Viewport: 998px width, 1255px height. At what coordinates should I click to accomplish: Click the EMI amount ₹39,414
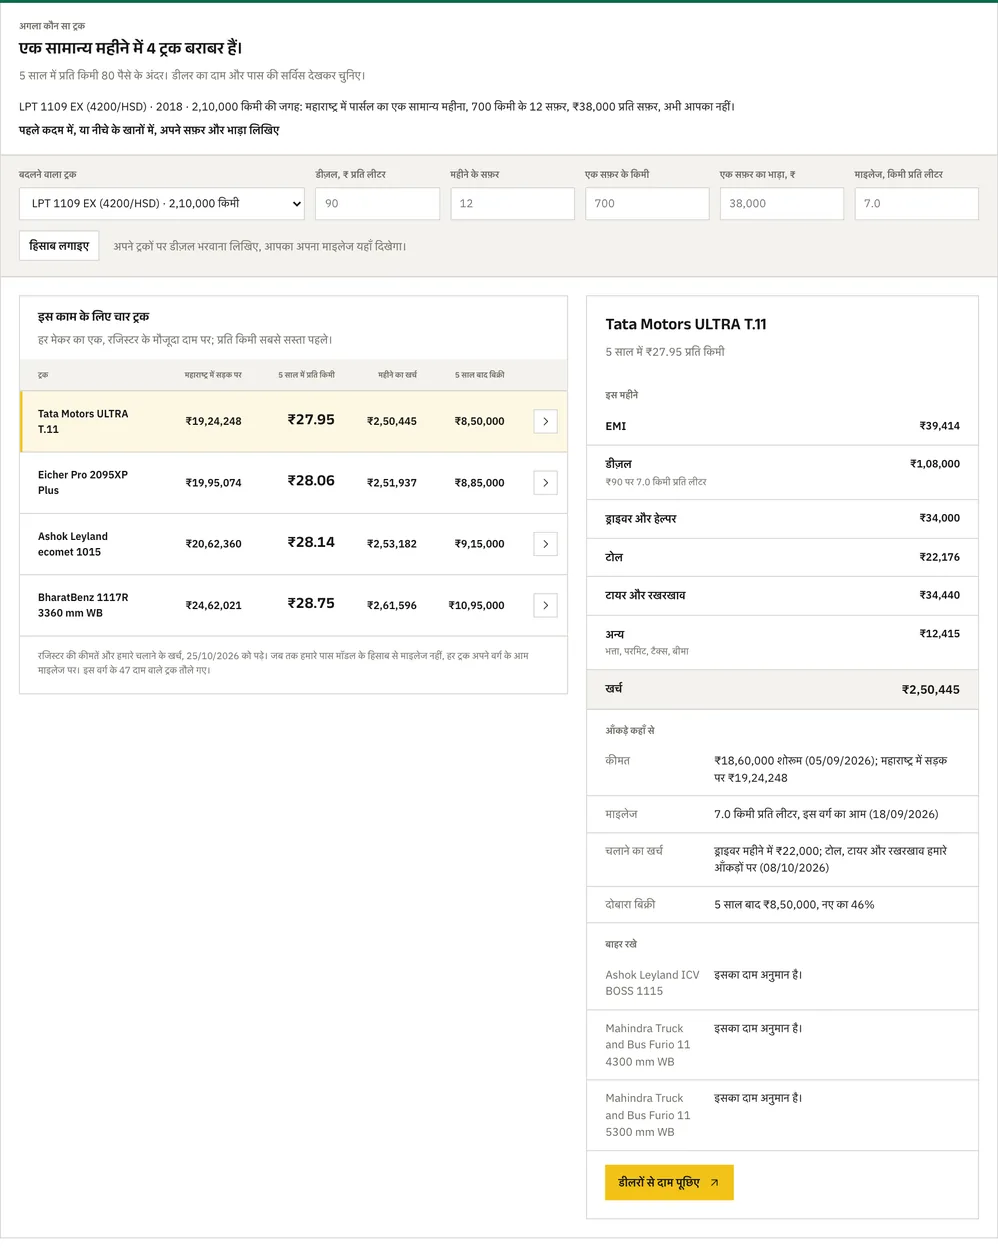pos(940,426)
